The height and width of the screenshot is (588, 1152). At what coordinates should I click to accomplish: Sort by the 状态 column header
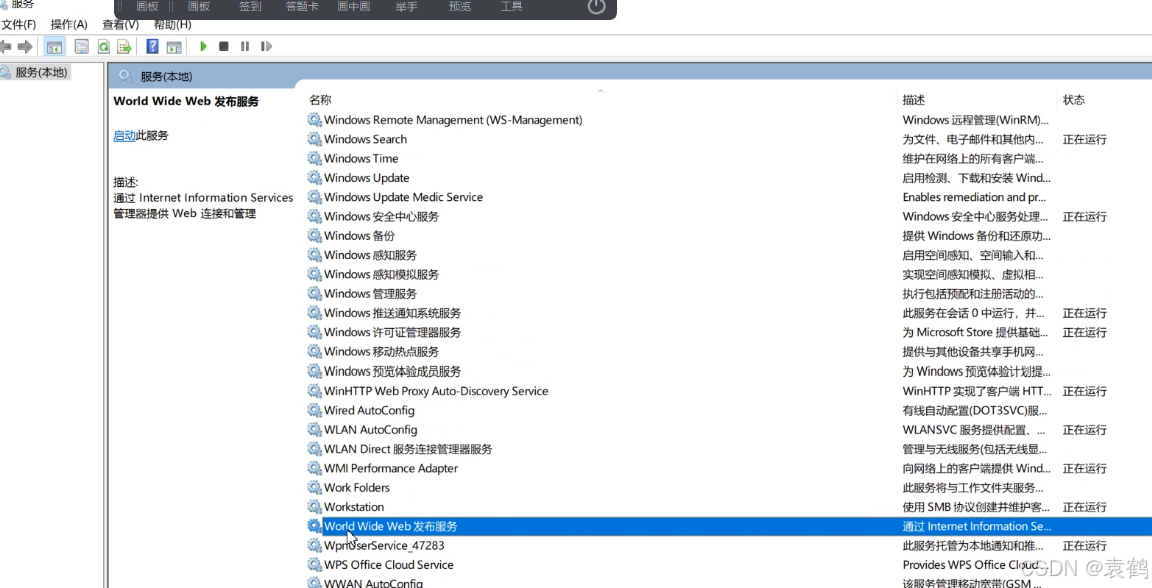click(1073, 99)
